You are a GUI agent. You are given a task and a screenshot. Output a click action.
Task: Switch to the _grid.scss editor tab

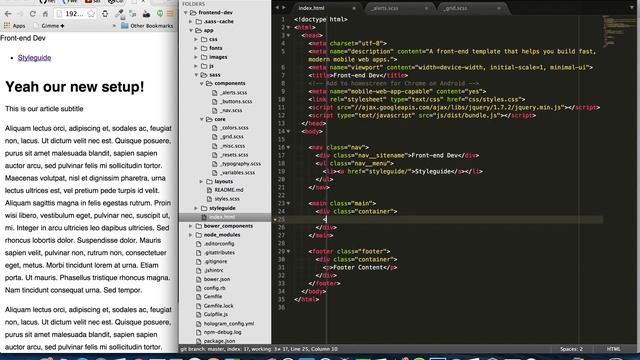pyautogui.click(x=456, y=8)
